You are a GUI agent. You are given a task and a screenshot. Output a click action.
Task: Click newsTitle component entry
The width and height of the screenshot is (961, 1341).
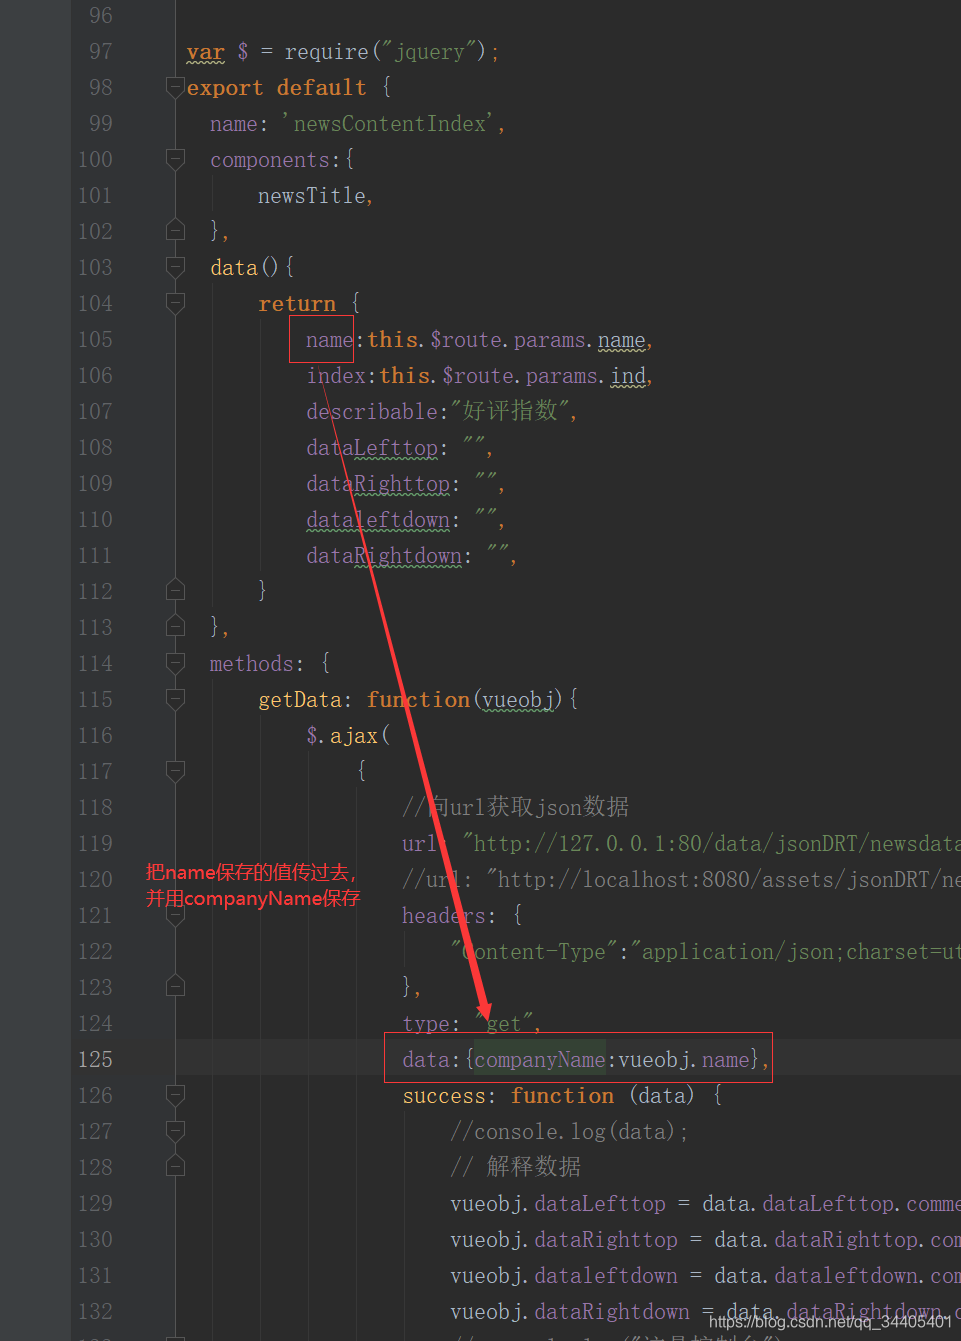312,196
